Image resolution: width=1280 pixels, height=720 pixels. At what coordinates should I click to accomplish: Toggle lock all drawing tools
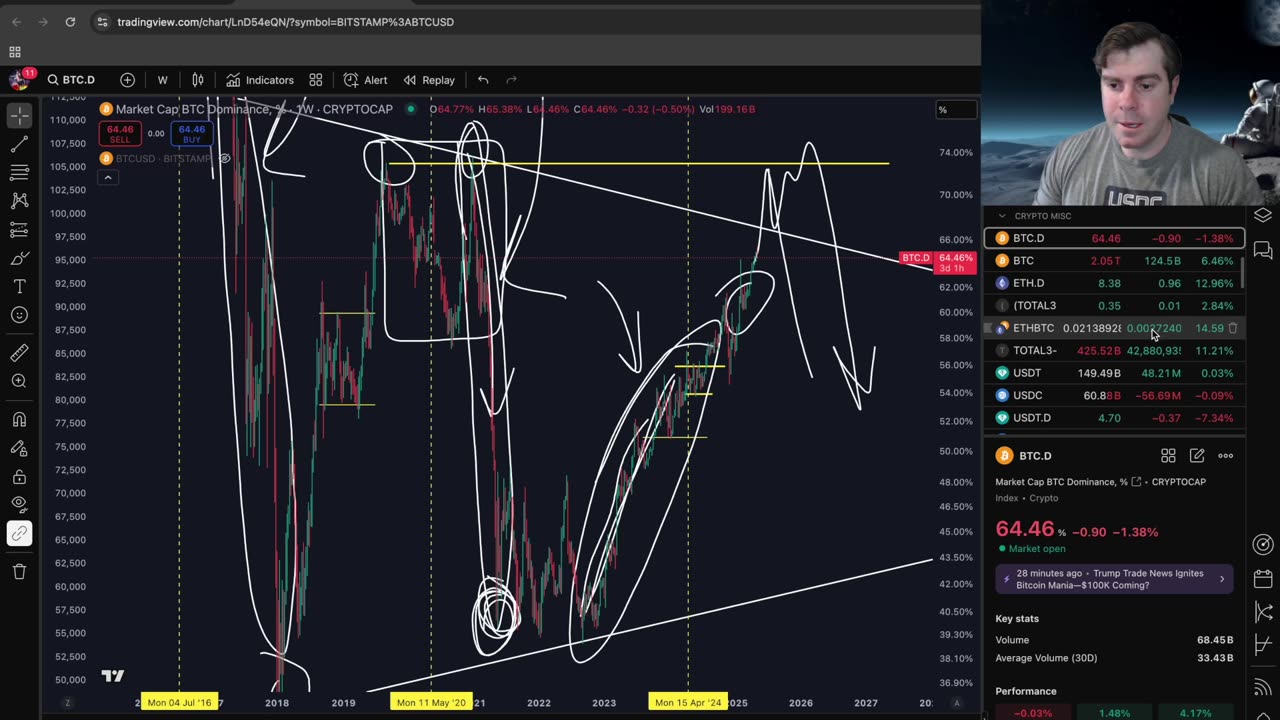19,477
